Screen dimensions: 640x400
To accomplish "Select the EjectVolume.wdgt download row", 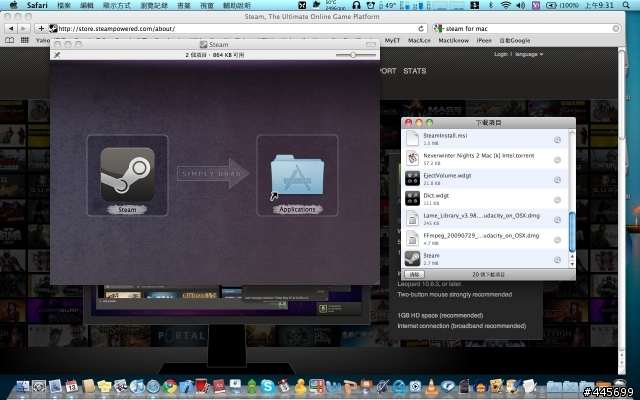I will pos(485,179).
